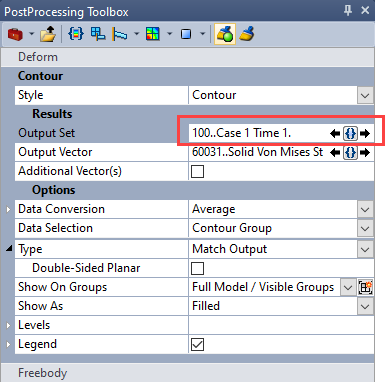Viewport: 385px width, 382px height.
Task: Go to previous Output Set arrow
Action: click(335, 134)
